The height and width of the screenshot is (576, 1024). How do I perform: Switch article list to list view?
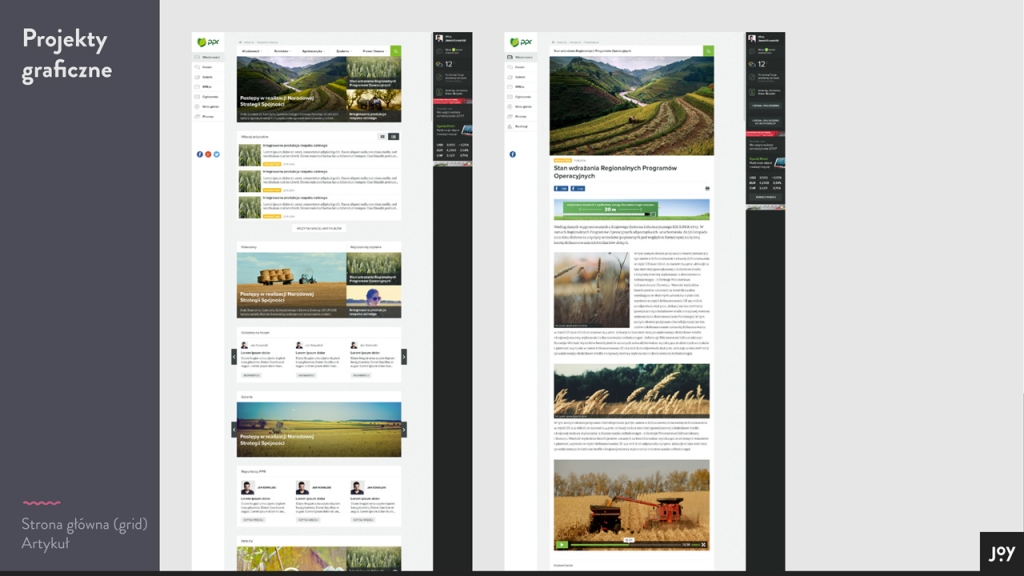(394, 136)
